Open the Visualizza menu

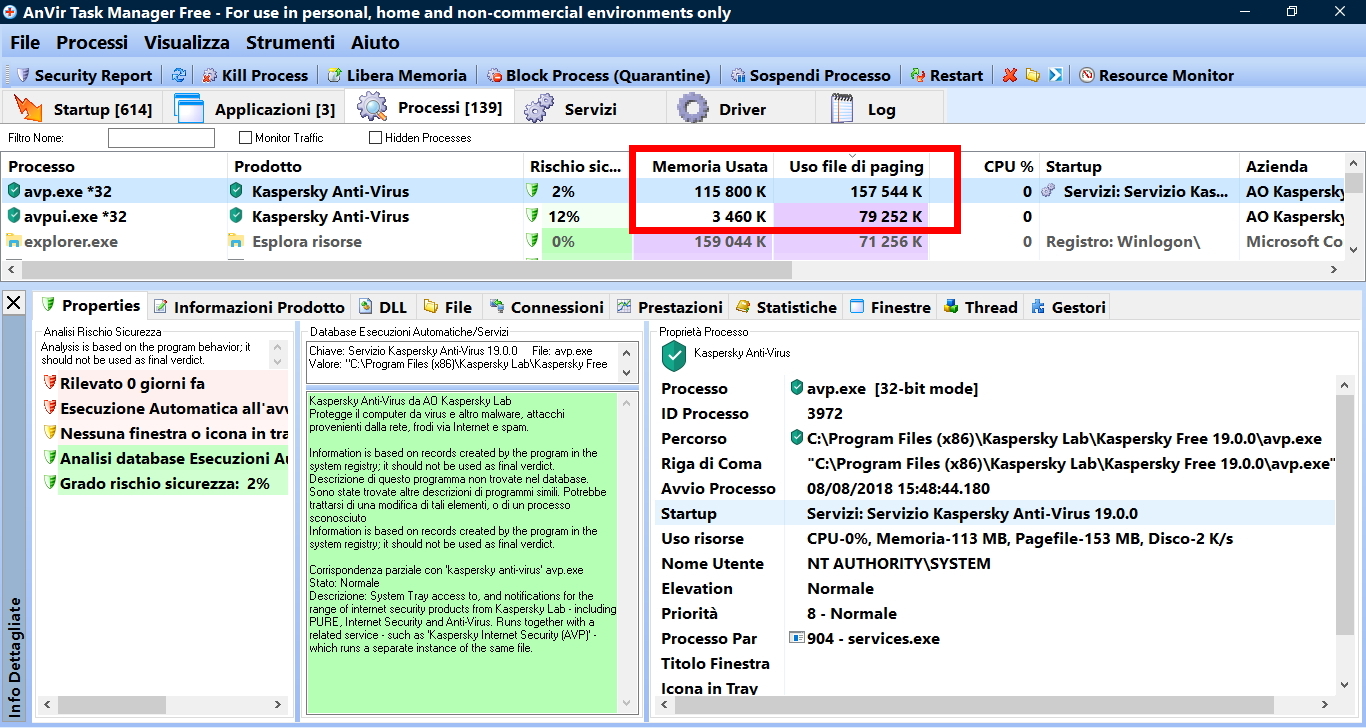coord(187,43)
